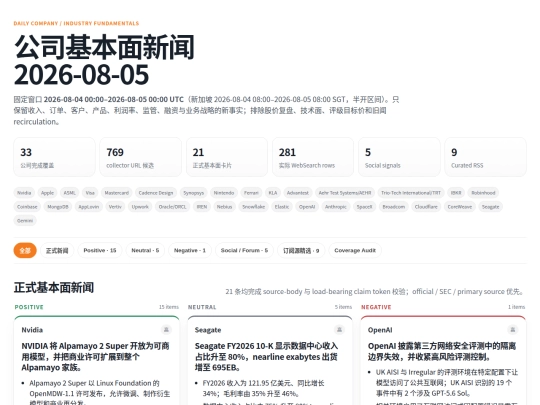Select the IBKR company tag
Viewport: 540px width, 405px height.
[x=456, y=193]
